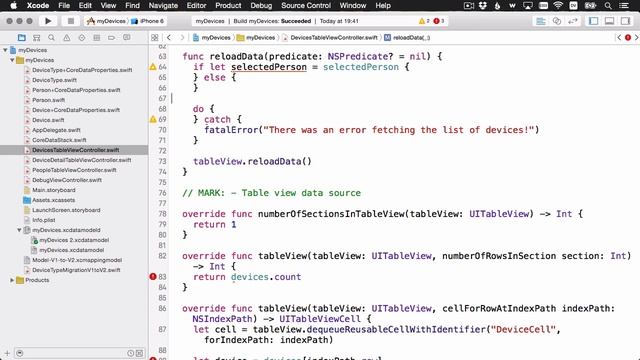The image size is (640, 360).
Task: Open the Edit menu
Action: 85,6
